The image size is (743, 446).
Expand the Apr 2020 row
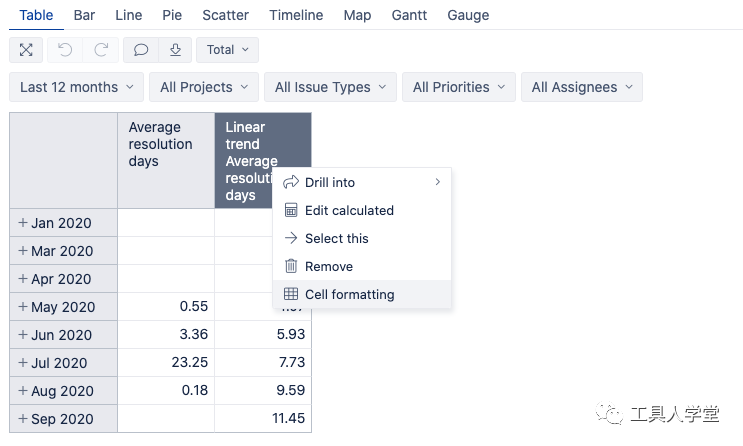click(22, 279)
